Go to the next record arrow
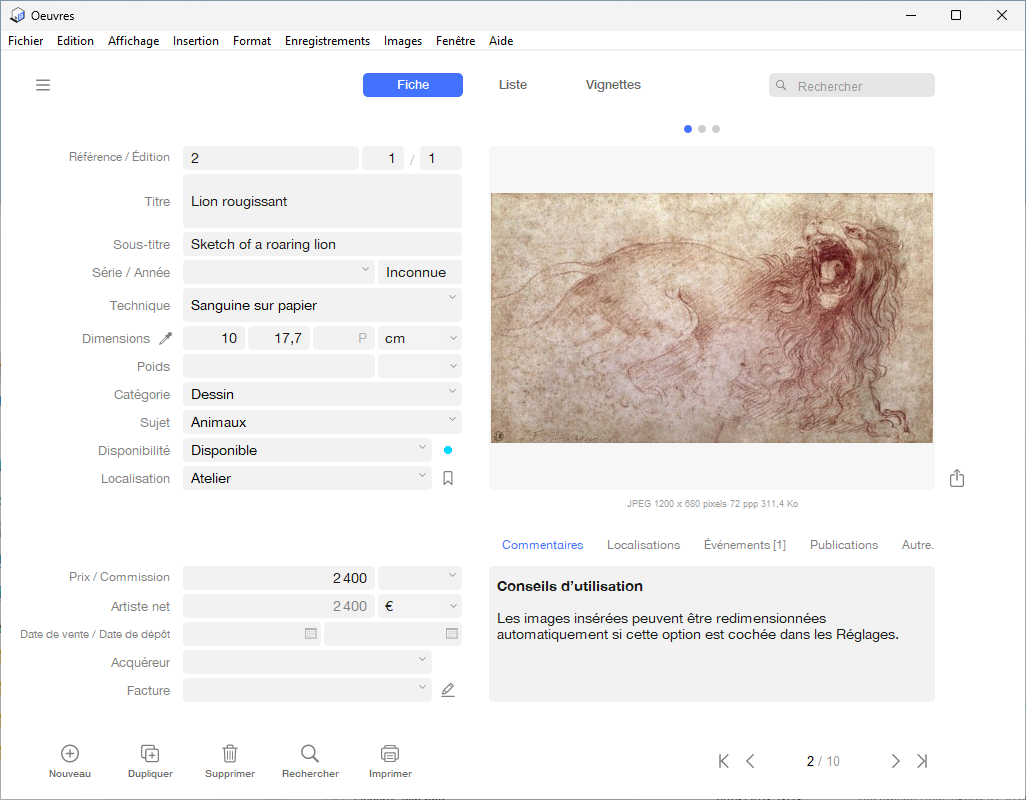 point(895,761)
